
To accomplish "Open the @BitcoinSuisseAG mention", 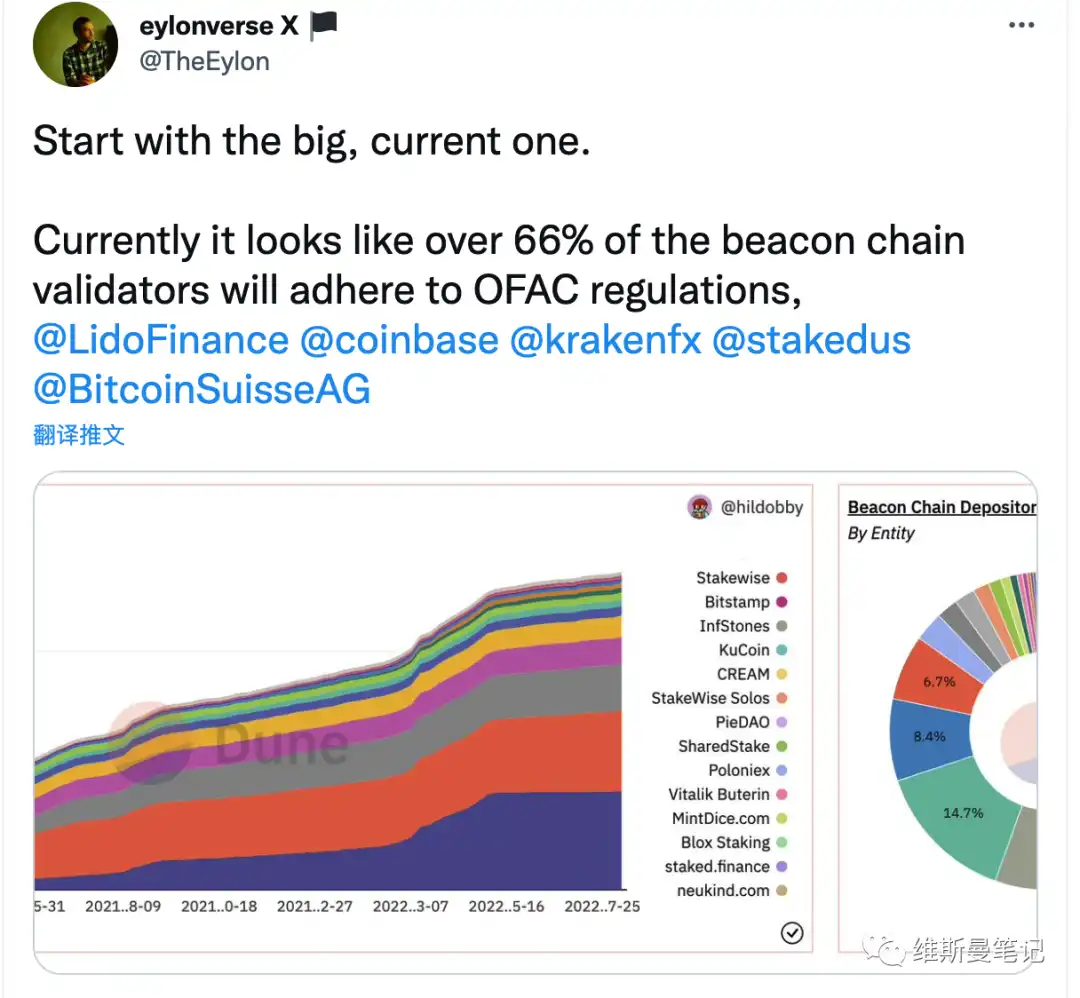I will [x=202, y=389].
